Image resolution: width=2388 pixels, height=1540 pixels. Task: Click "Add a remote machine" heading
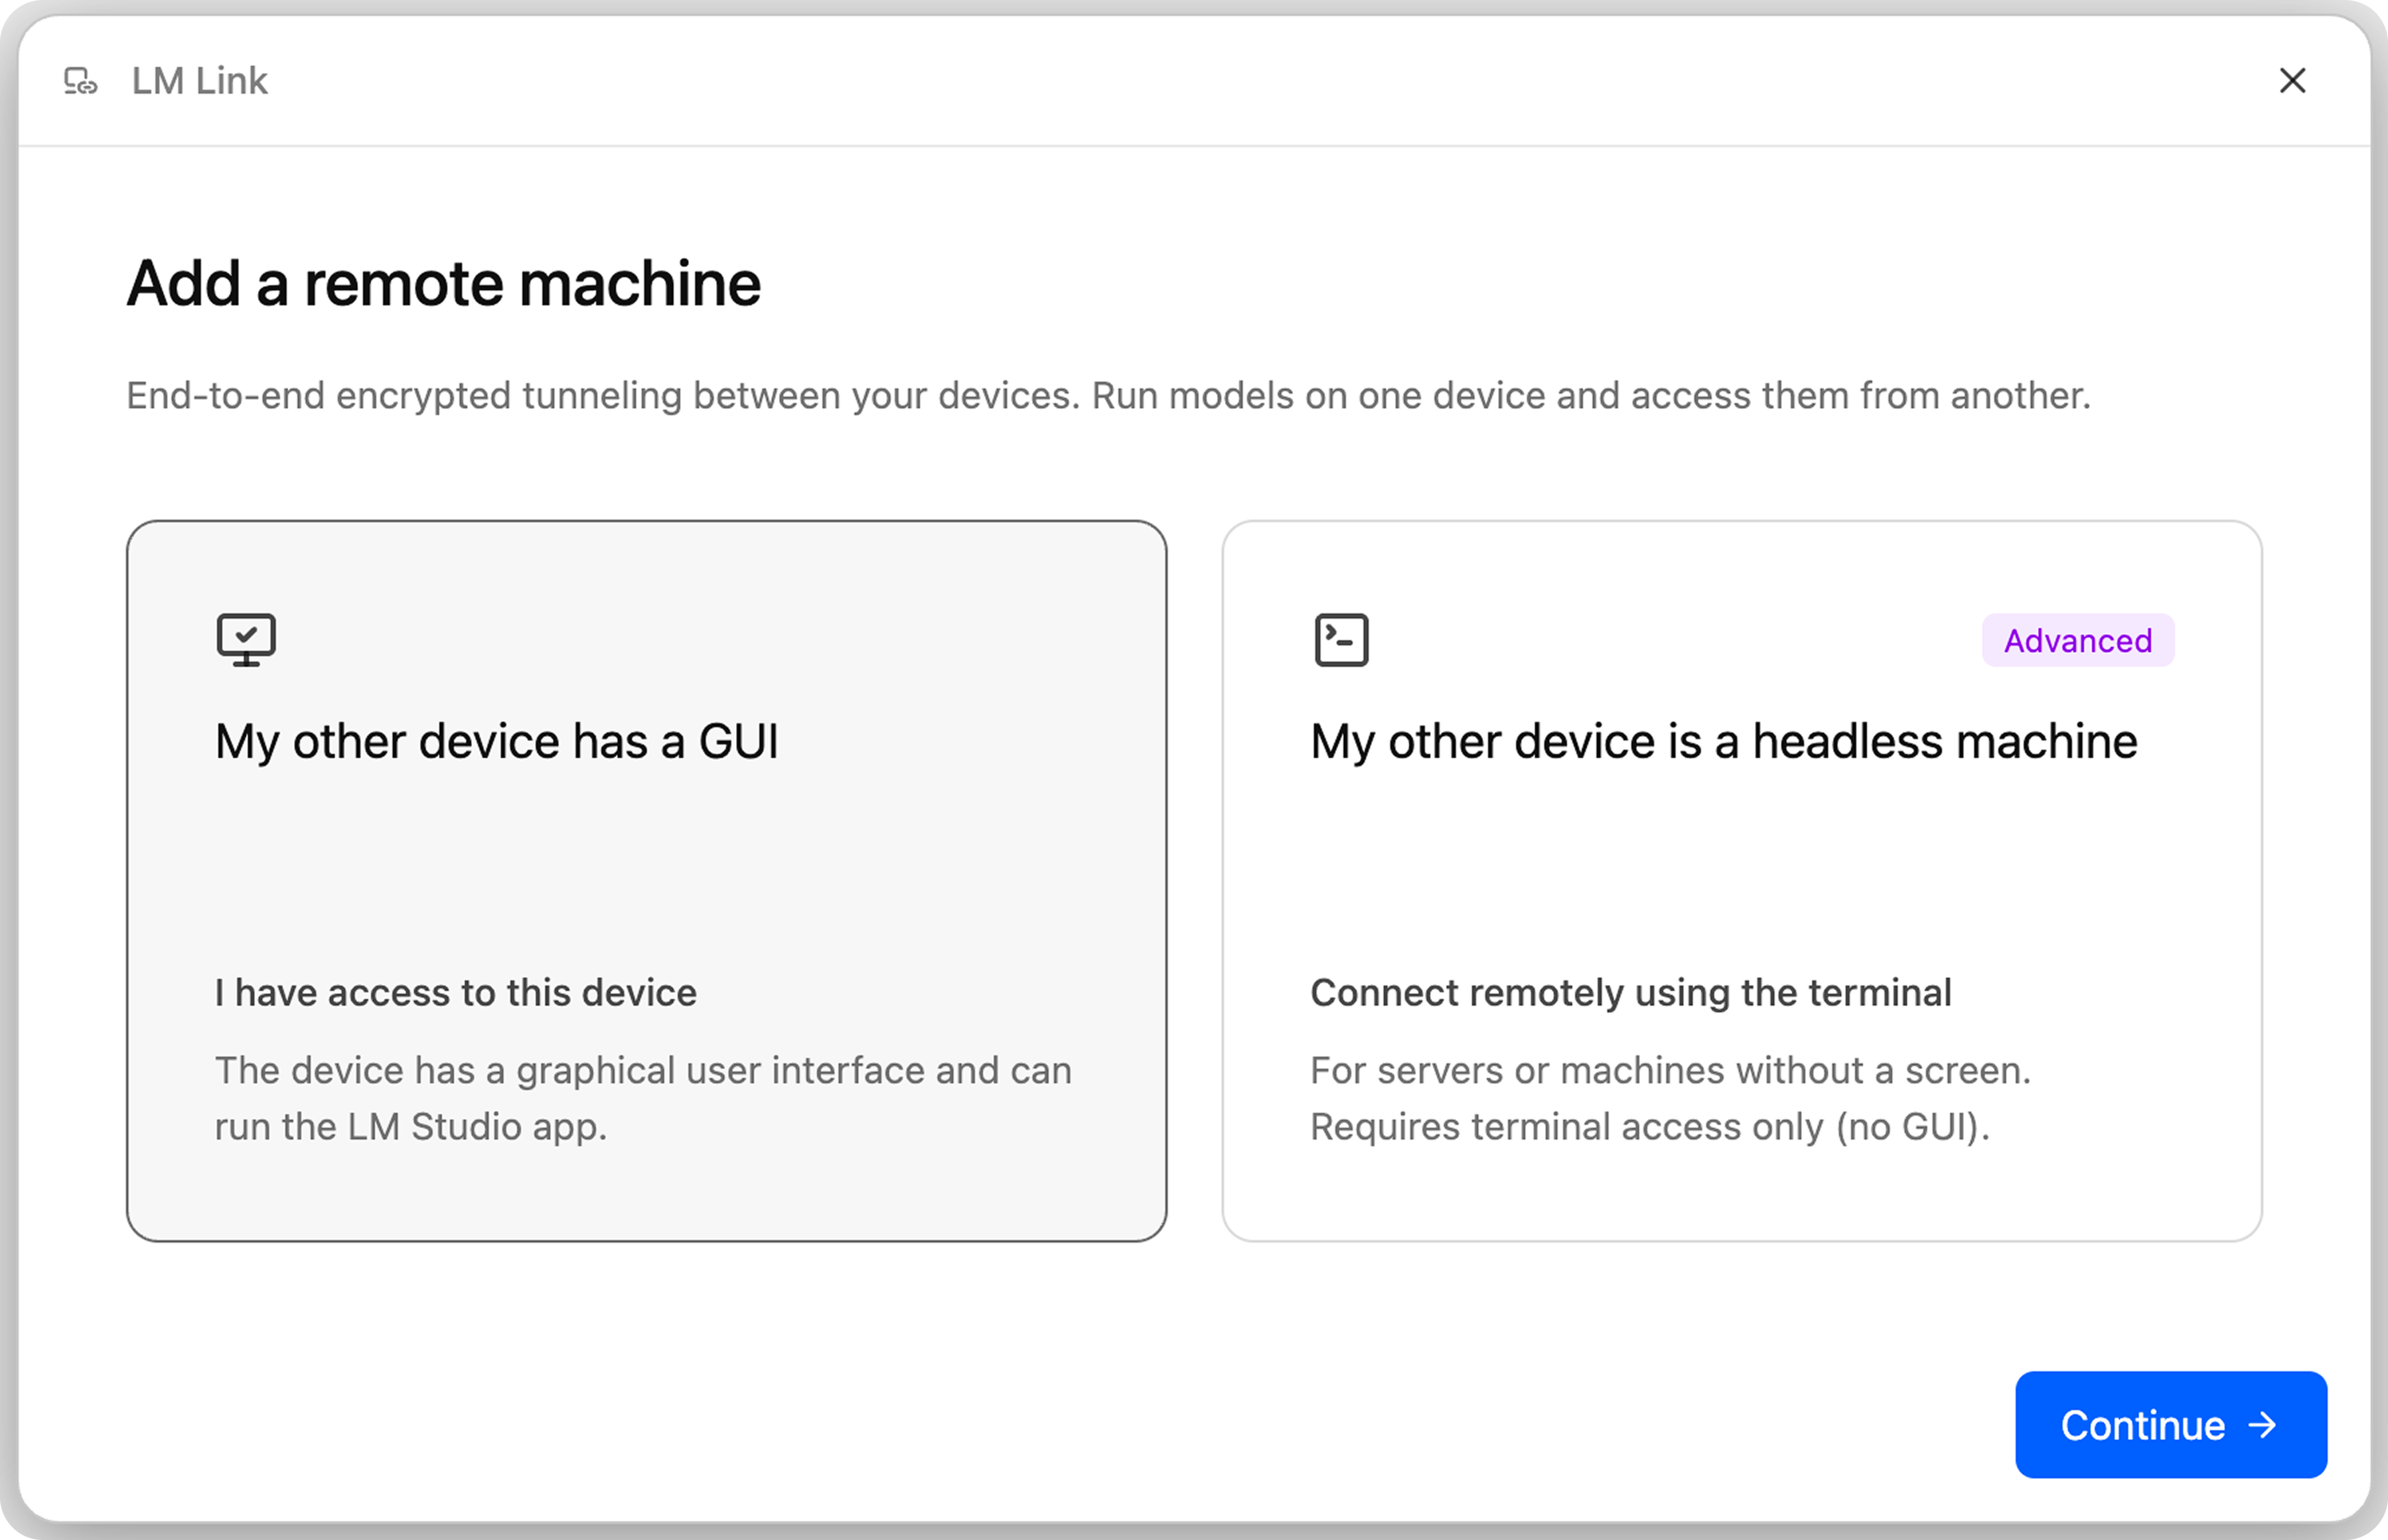(x=443, y=284)
